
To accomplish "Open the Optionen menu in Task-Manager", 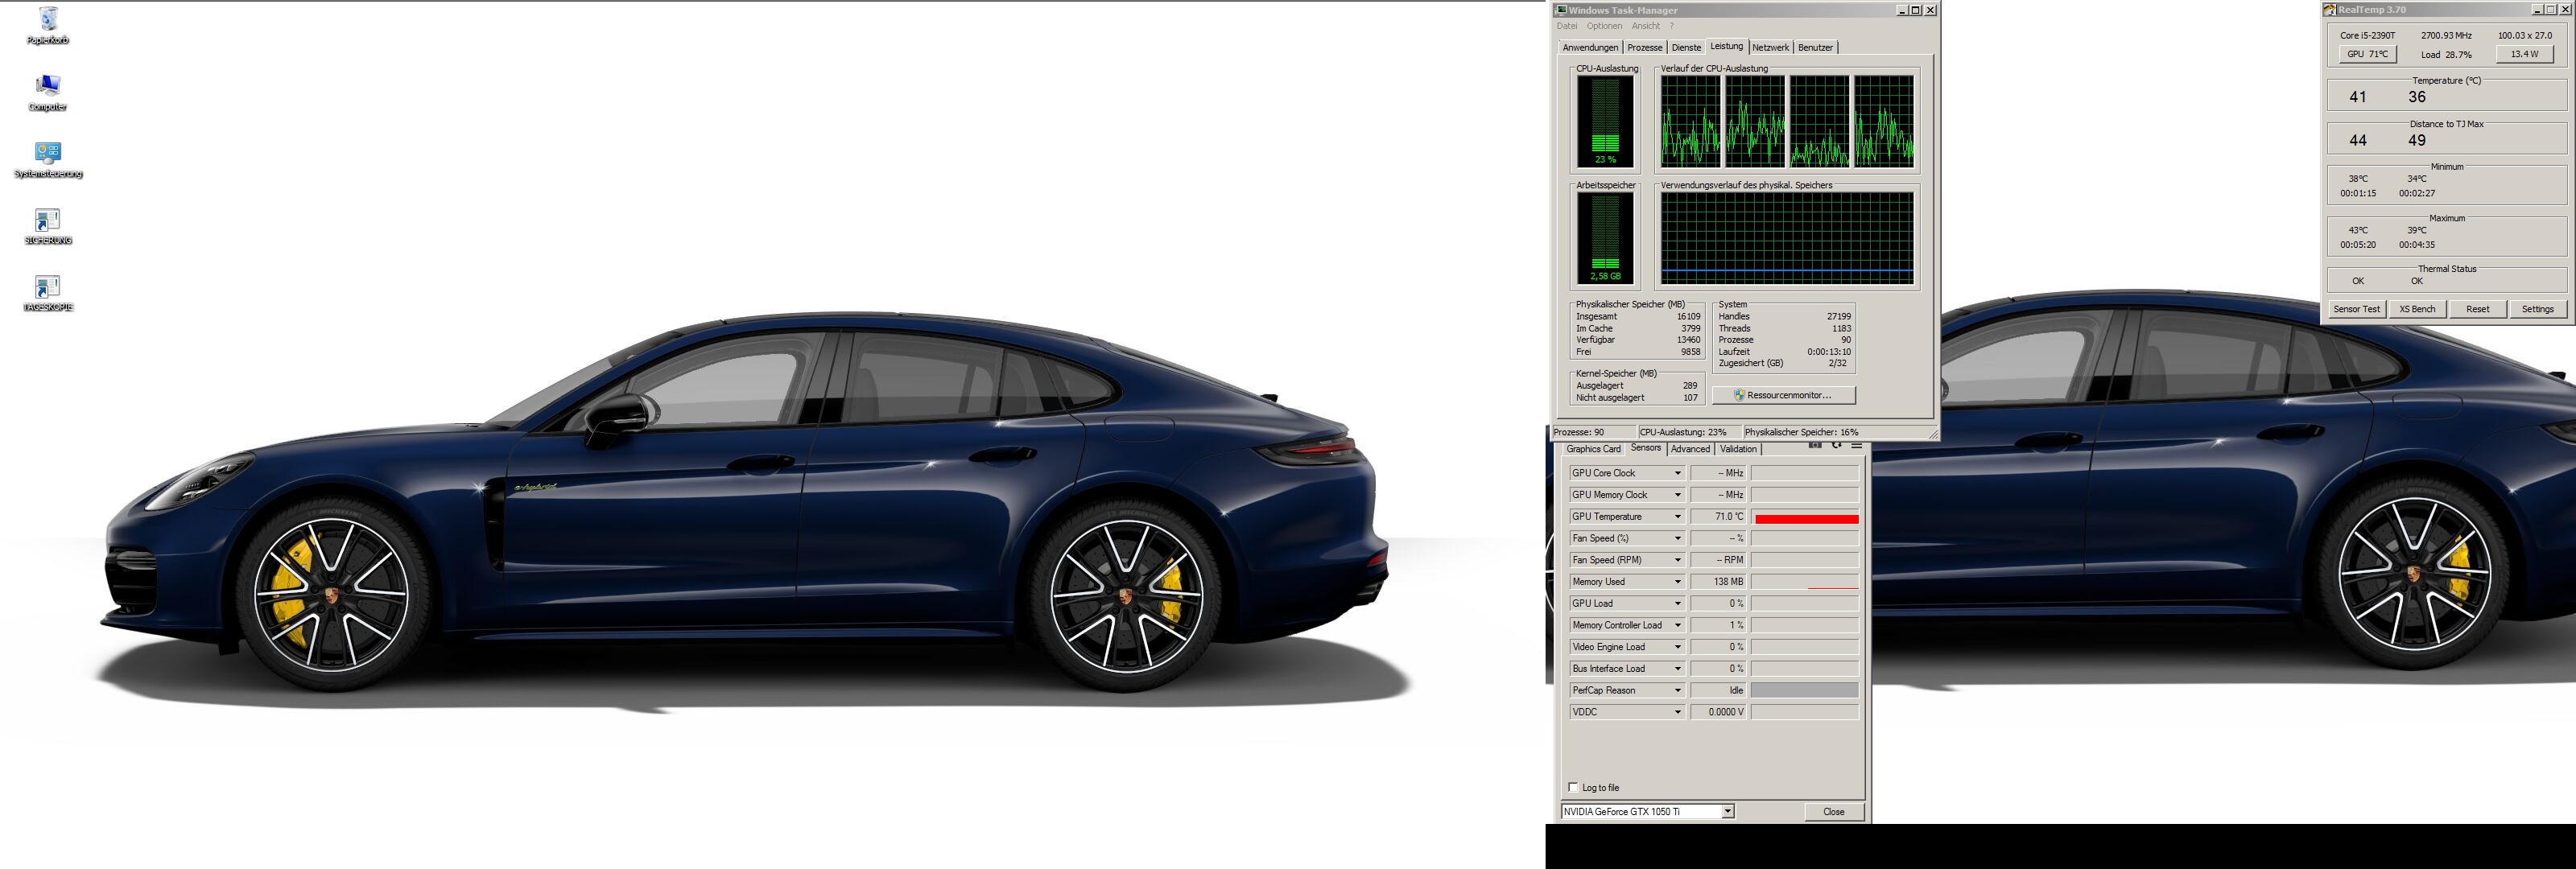I will pos(1604,26).
